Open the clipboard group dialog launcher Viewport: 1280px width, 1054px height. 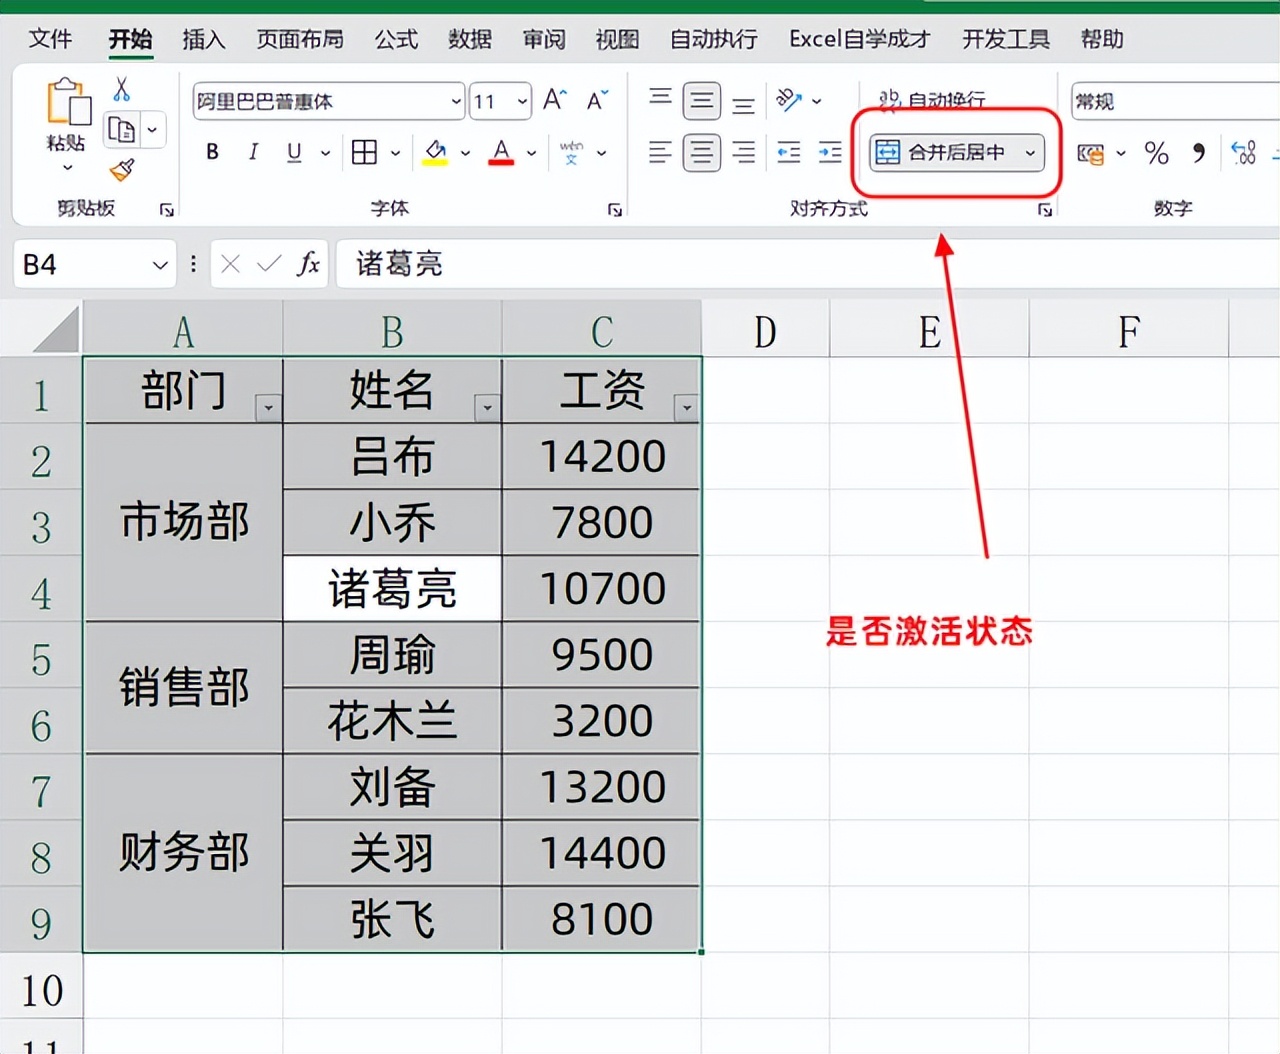point(167,209)
